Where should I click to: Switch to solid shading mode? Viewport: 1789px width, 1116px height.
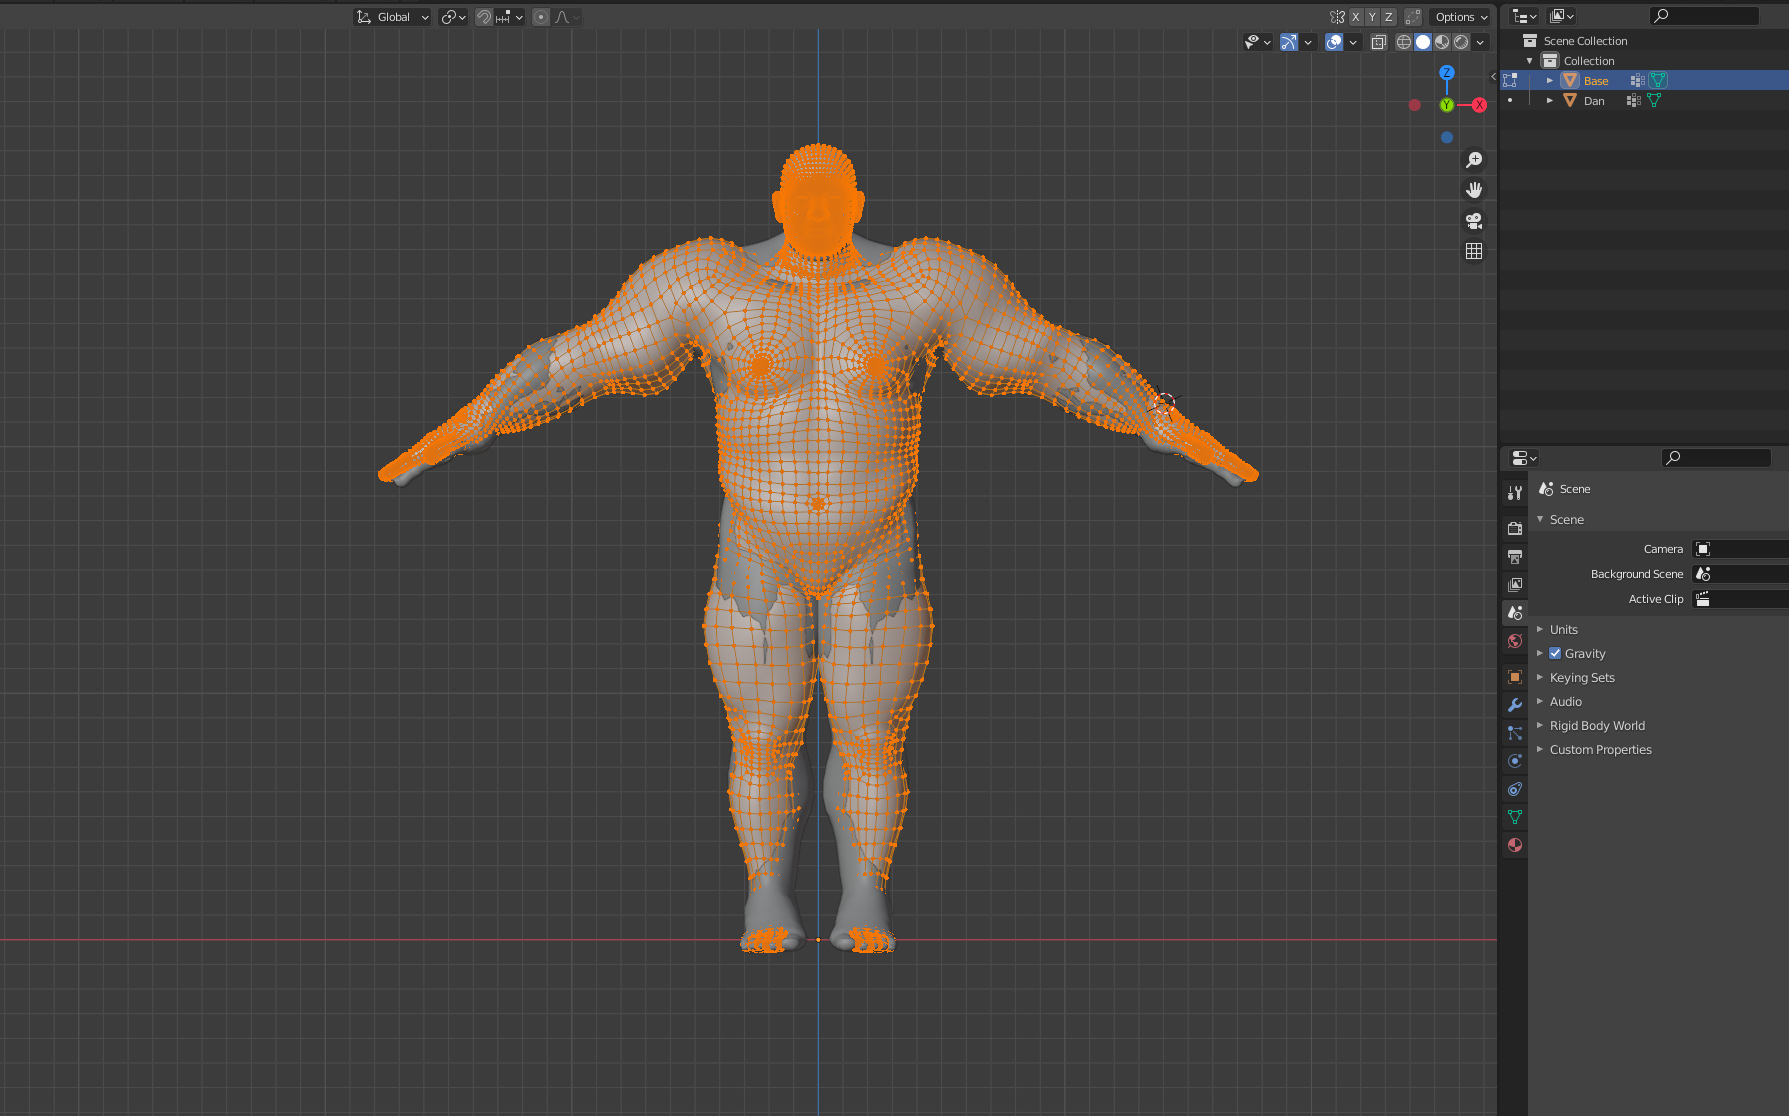click(1423, 42)
